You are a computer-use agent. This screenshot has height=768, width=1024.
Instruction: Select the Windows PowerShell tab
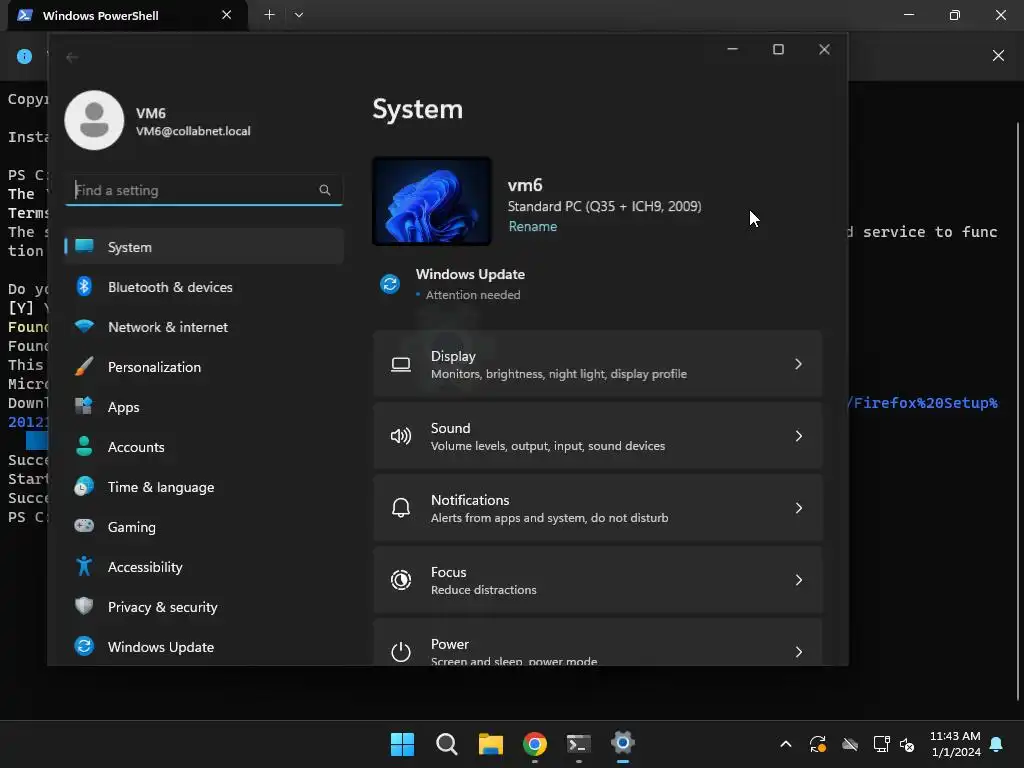pyautogui.click(x=127, y=15)
